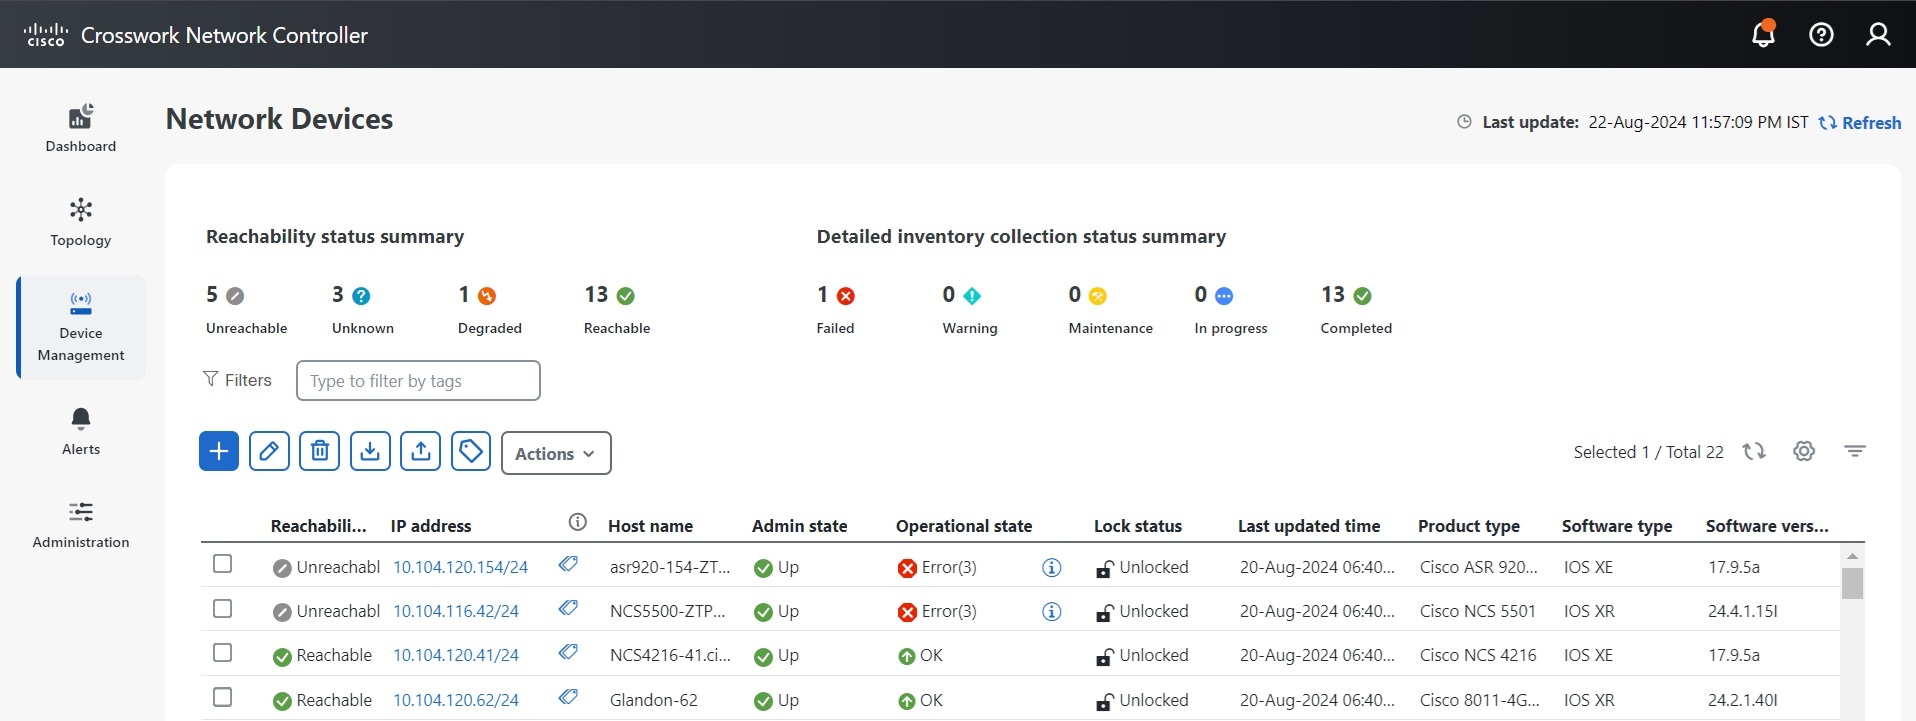Focus the Type to filter by tags field
Screen dimensions: 1916x721
coord(418,380)
